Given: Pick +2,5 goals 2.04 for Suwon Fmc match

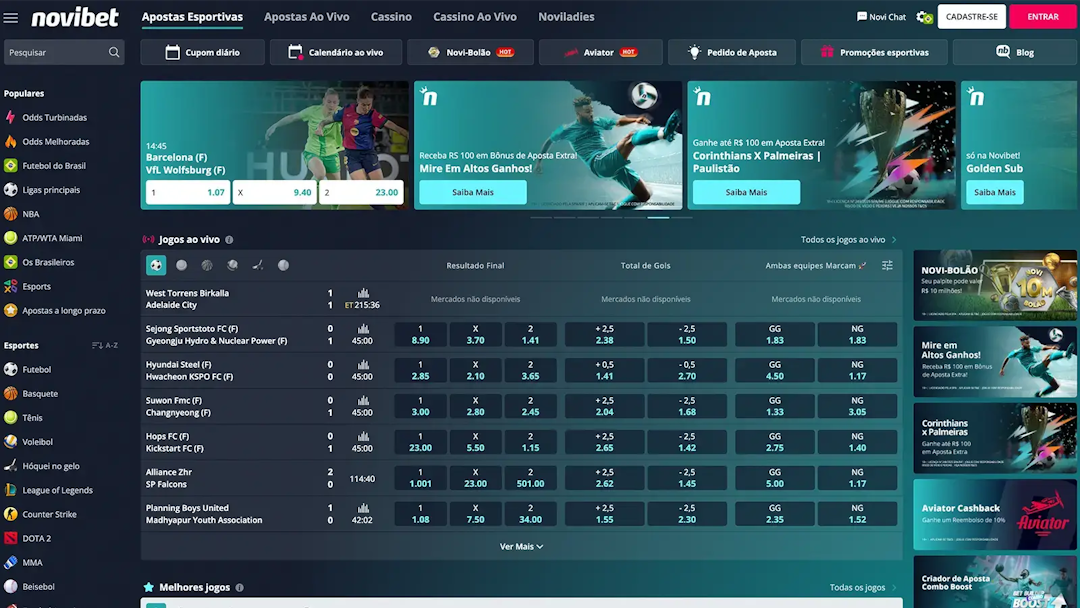Looking at the screenshot, I should tap(604, 406).
